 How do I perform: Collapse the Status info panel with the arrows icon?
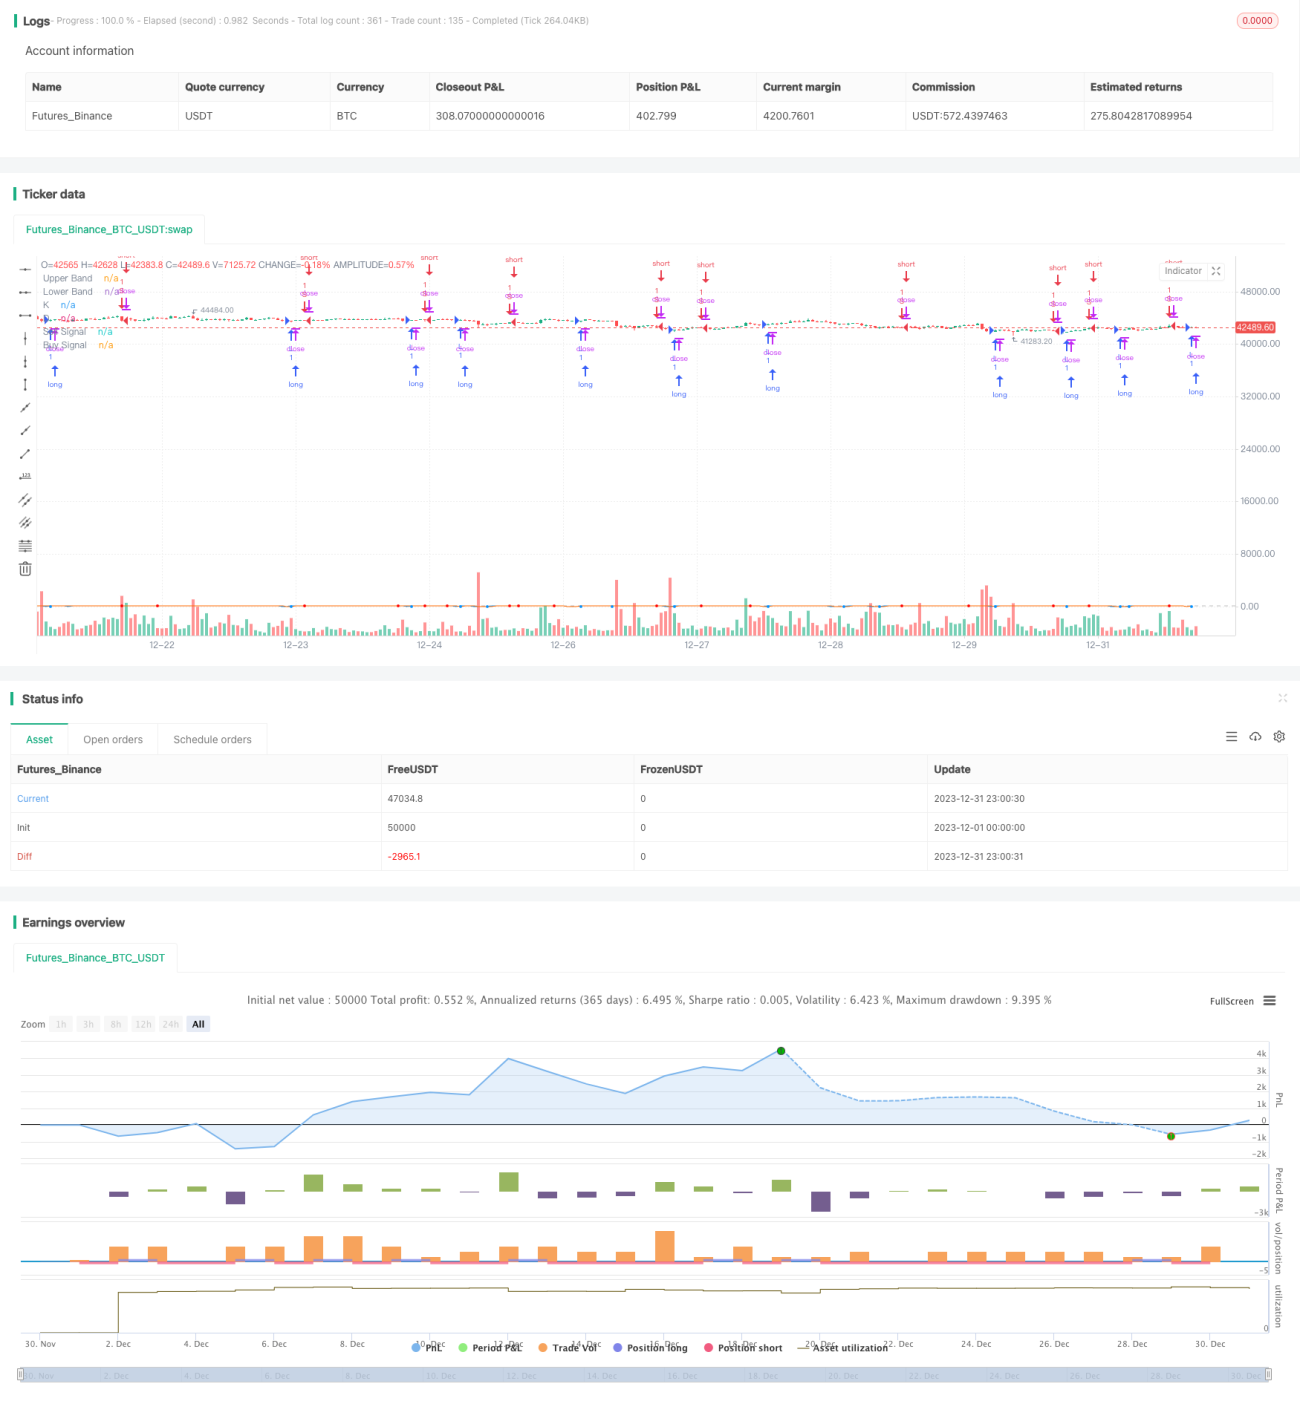[x=1282, y=698]
